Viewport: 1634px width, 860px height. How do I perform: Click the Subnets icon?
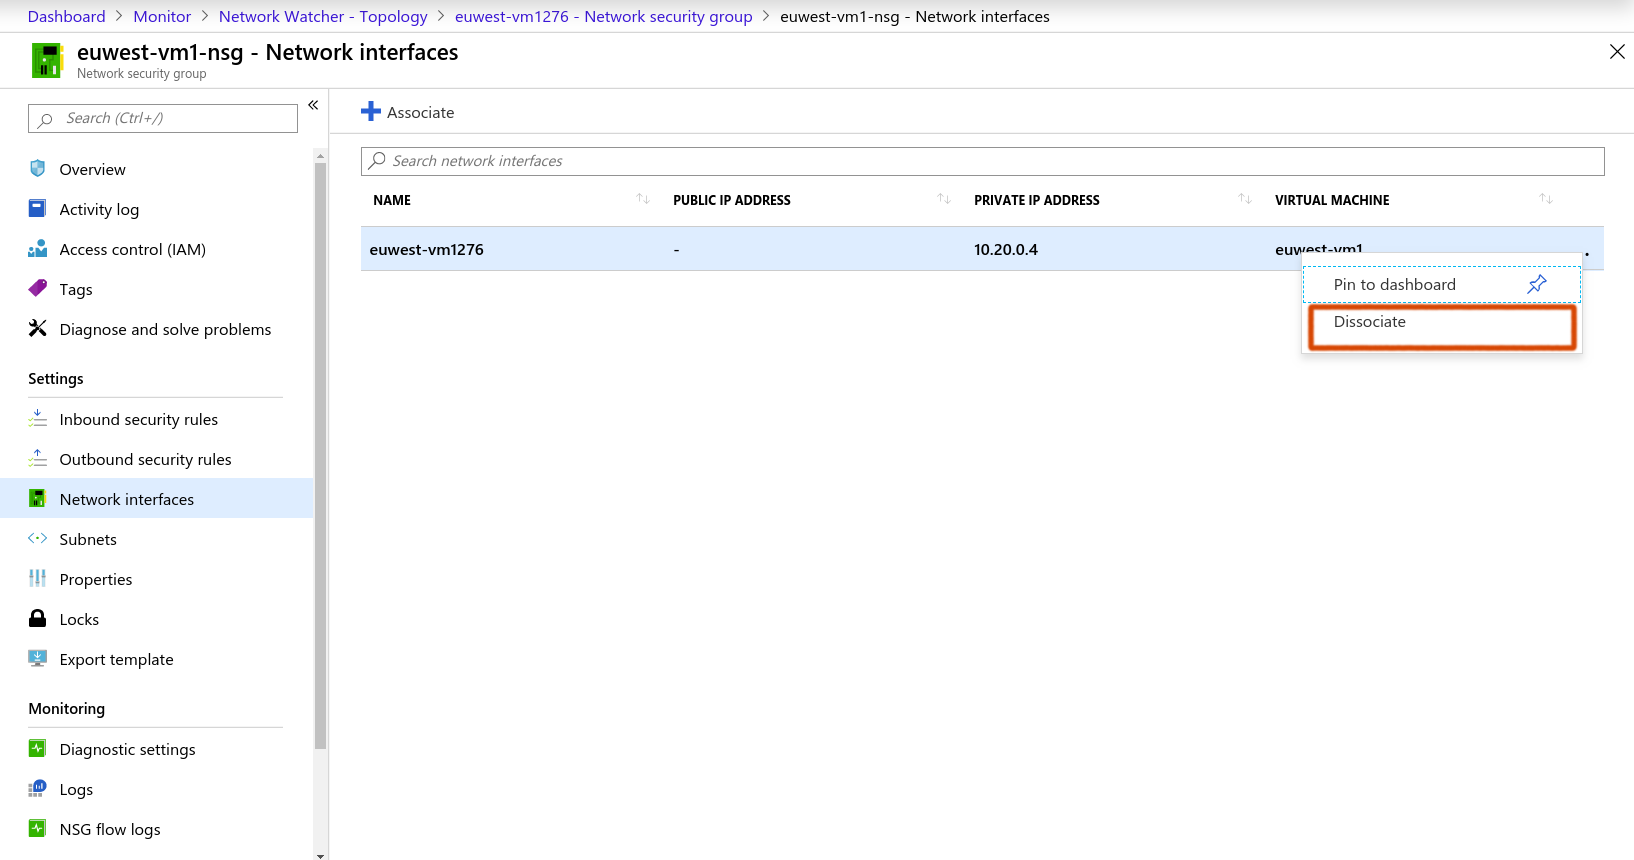[38, 538]
